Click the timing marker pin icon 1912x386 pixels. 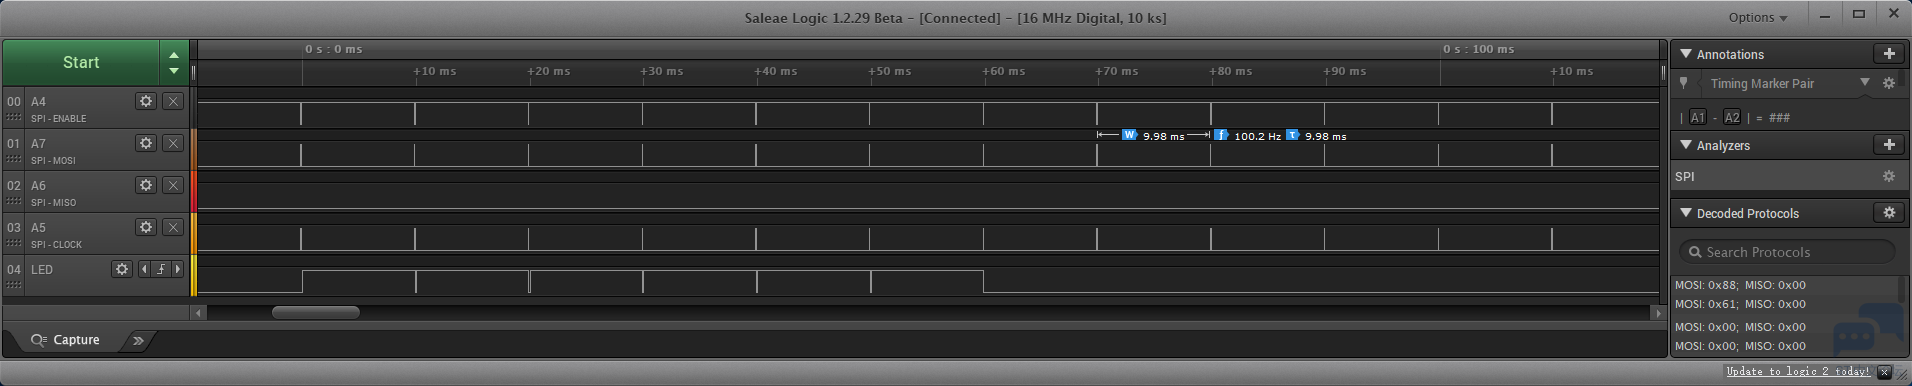point(1684,83)
